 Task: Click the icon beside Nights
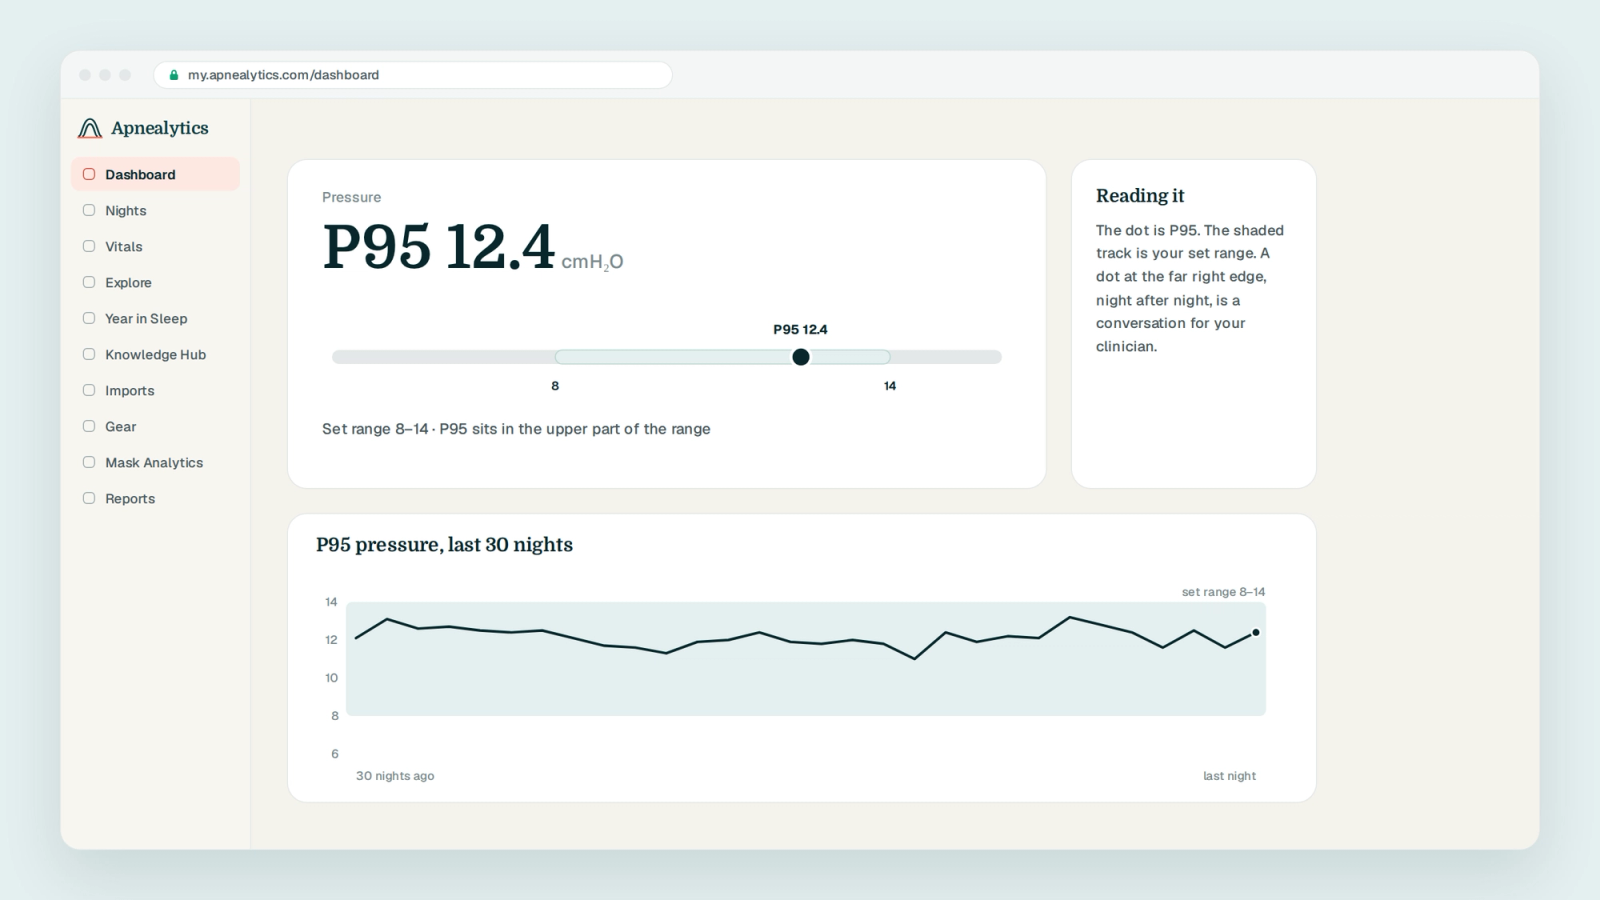coord(89,210)
